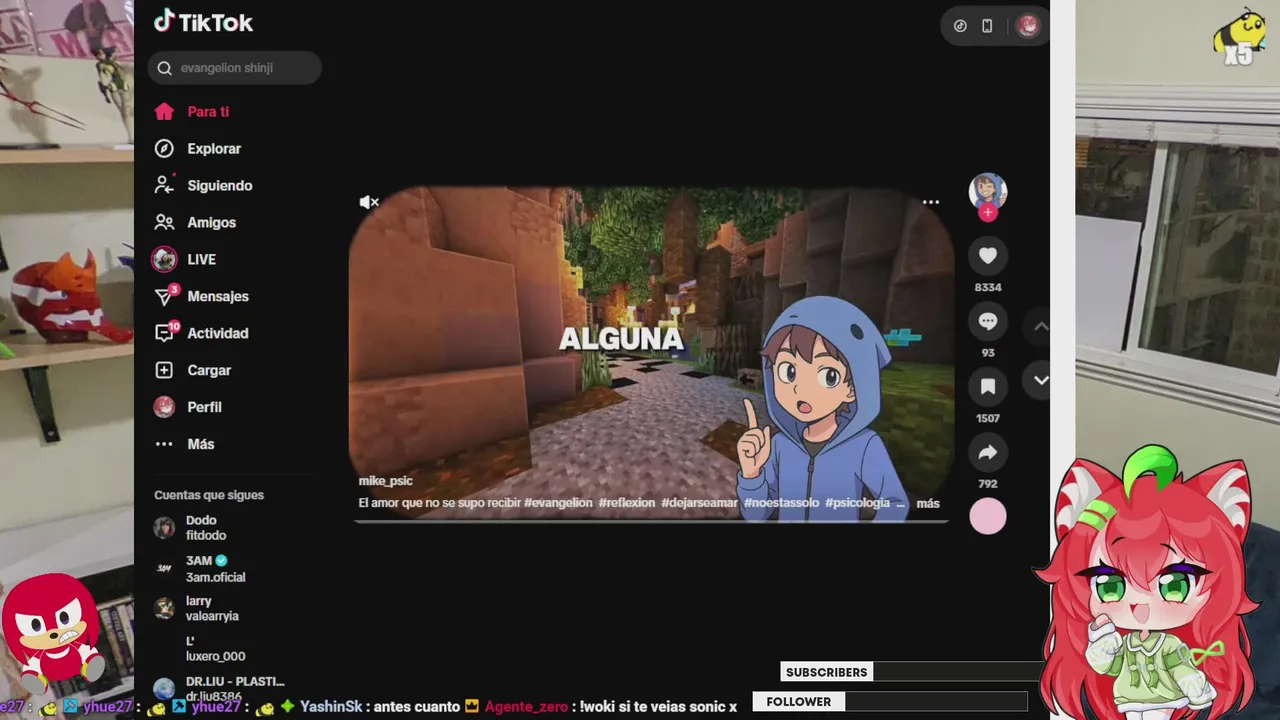Screen dimensions: 1280x720
Task: Go to previous video with up chevron
Action: [x=1041, y=327]
